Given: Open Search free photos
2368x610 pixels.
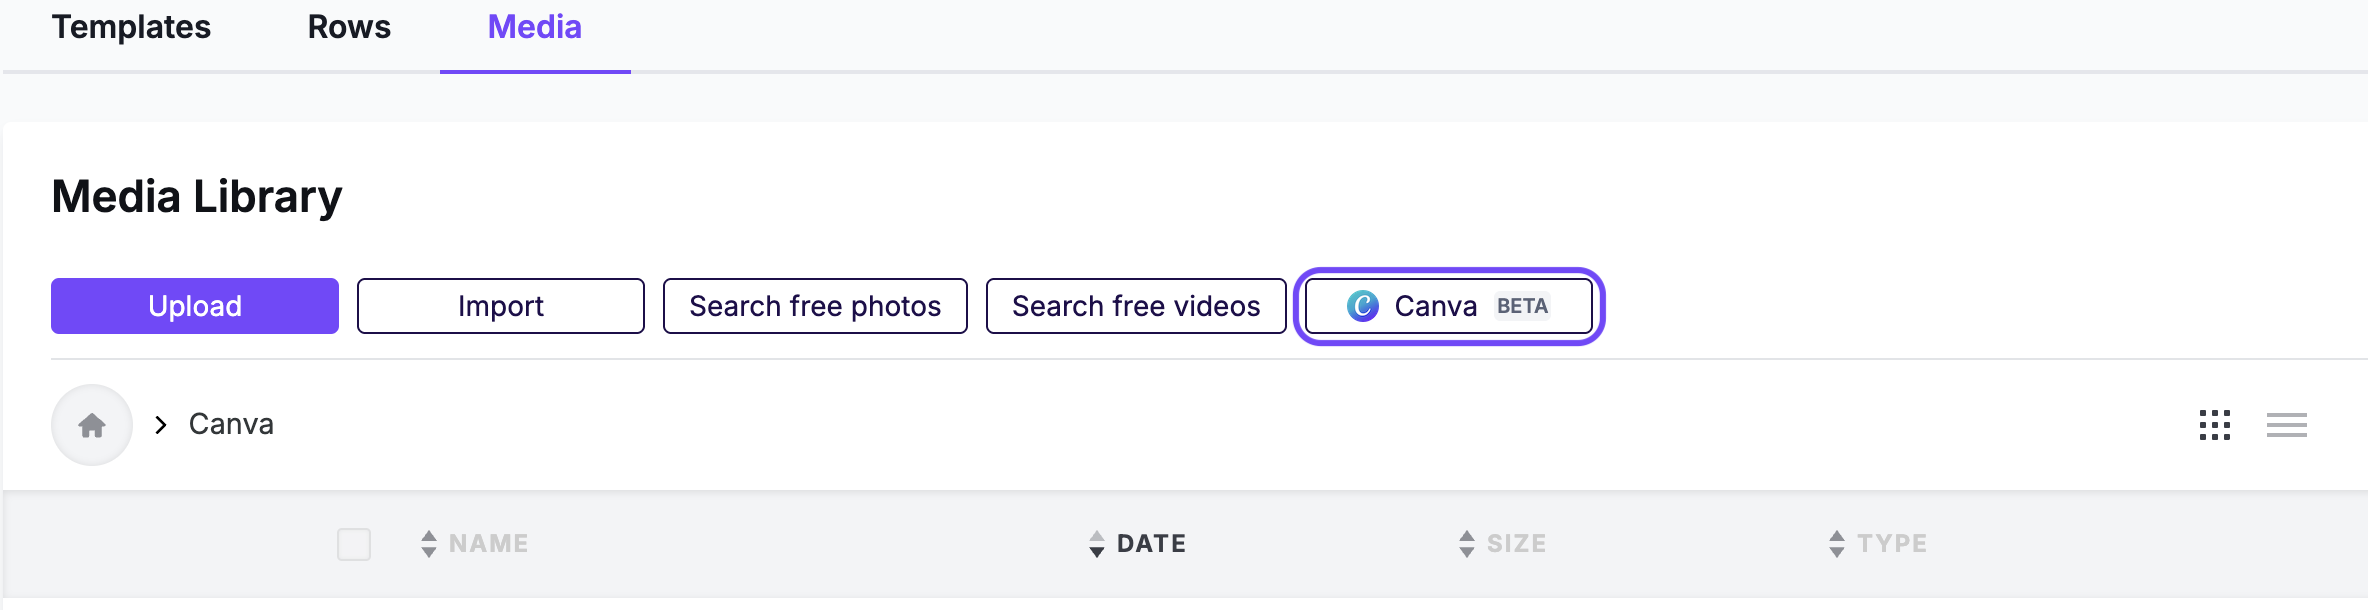Looking at the screenshot, I should tap(815, 306).
